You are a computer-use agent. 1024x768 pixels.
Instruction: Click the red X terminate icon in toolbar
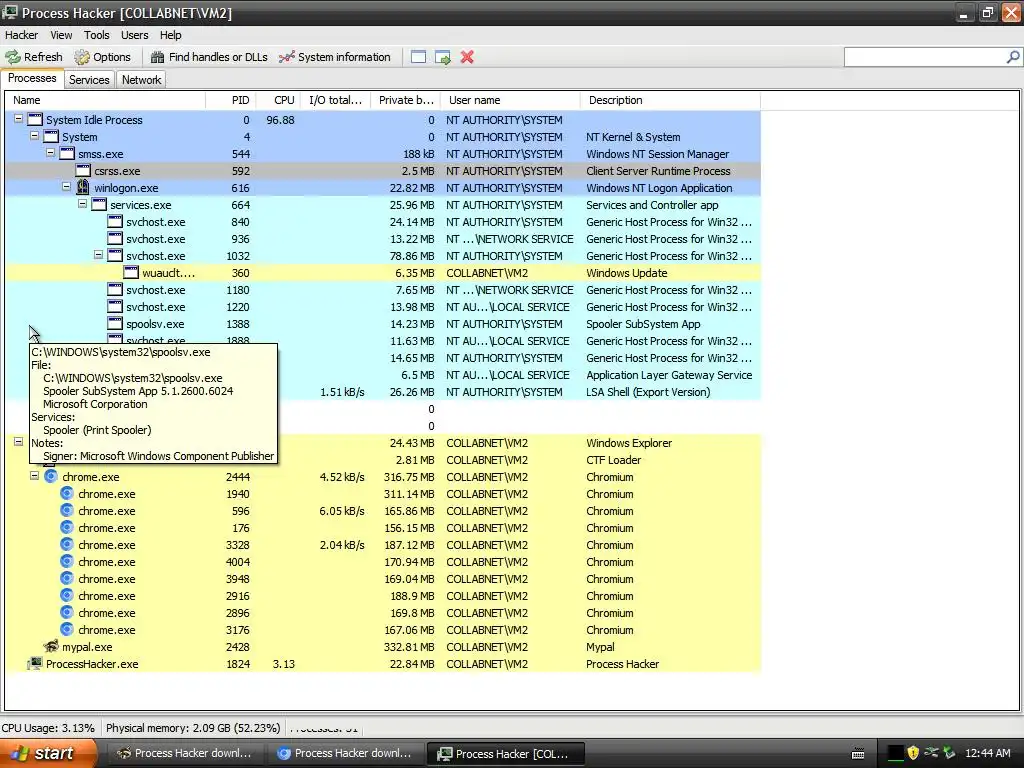(x=467, y=57)
